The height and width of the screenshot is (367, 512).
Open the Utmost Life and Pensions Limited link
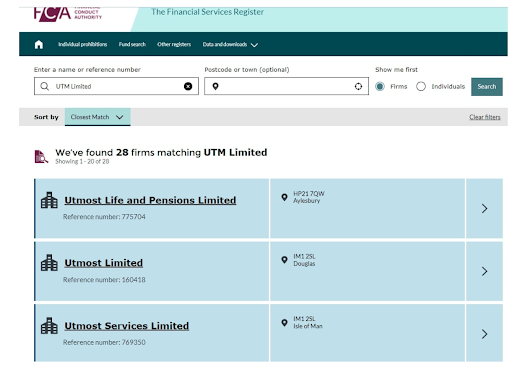(150, 200)
